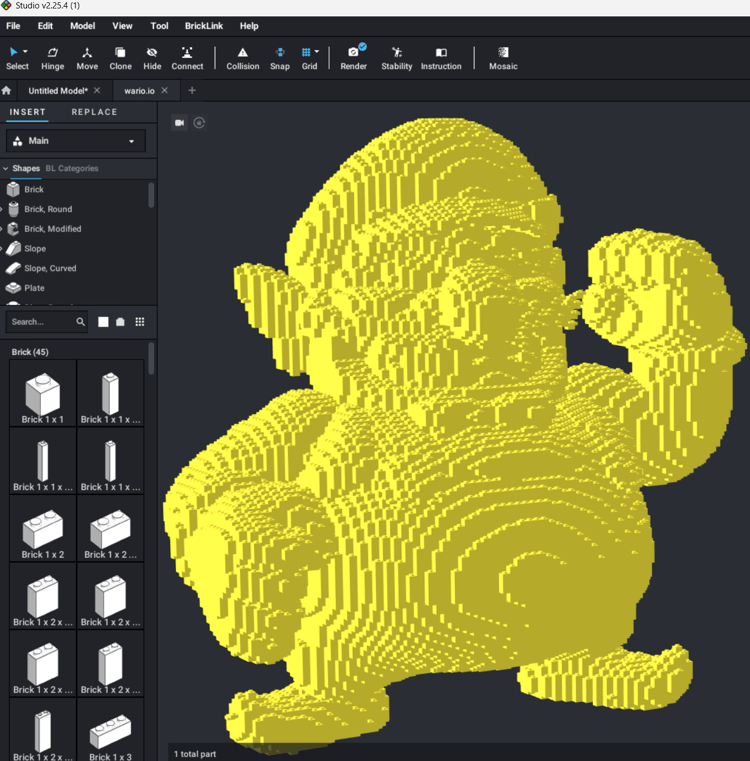The width and height of the screenshot is (750, 761).
Task: Click the '1 total part' status text
Action: [195, 754]
